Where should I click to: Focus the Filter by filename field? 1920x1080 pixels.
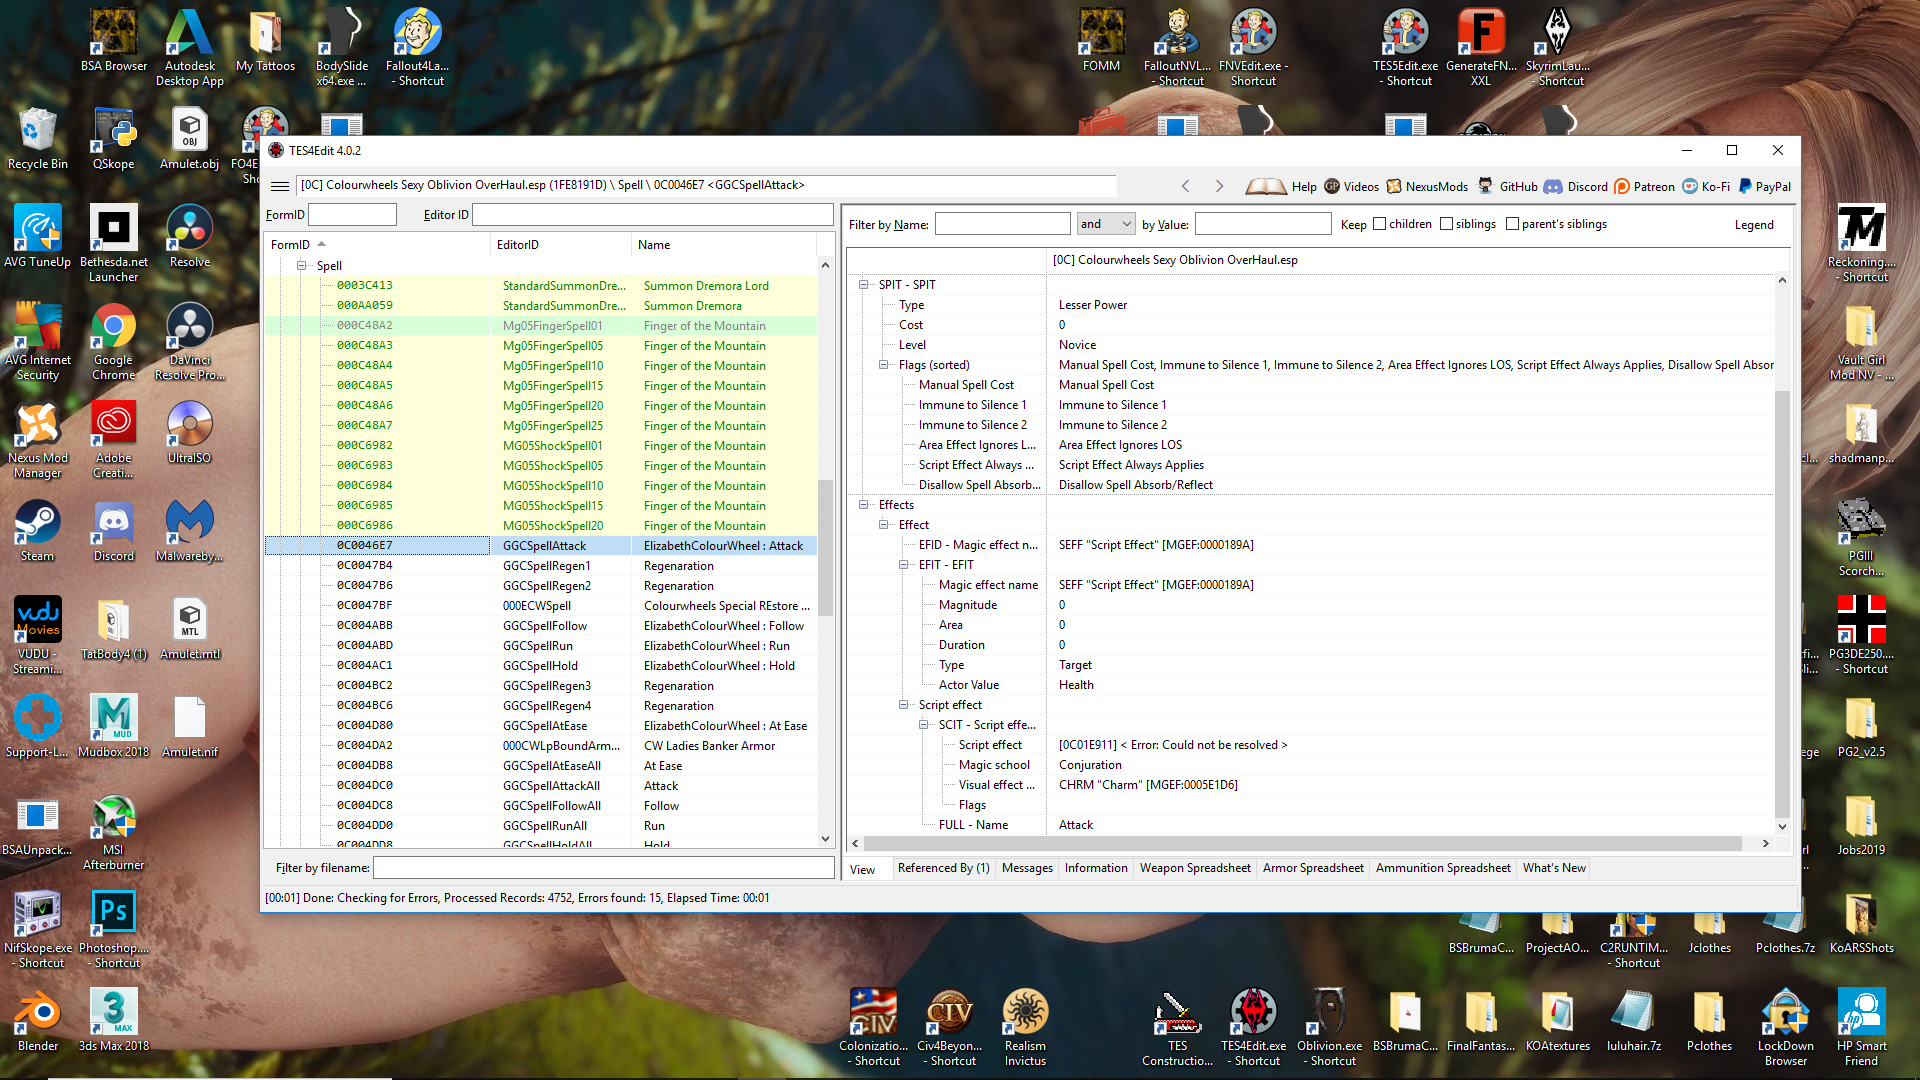604,868
